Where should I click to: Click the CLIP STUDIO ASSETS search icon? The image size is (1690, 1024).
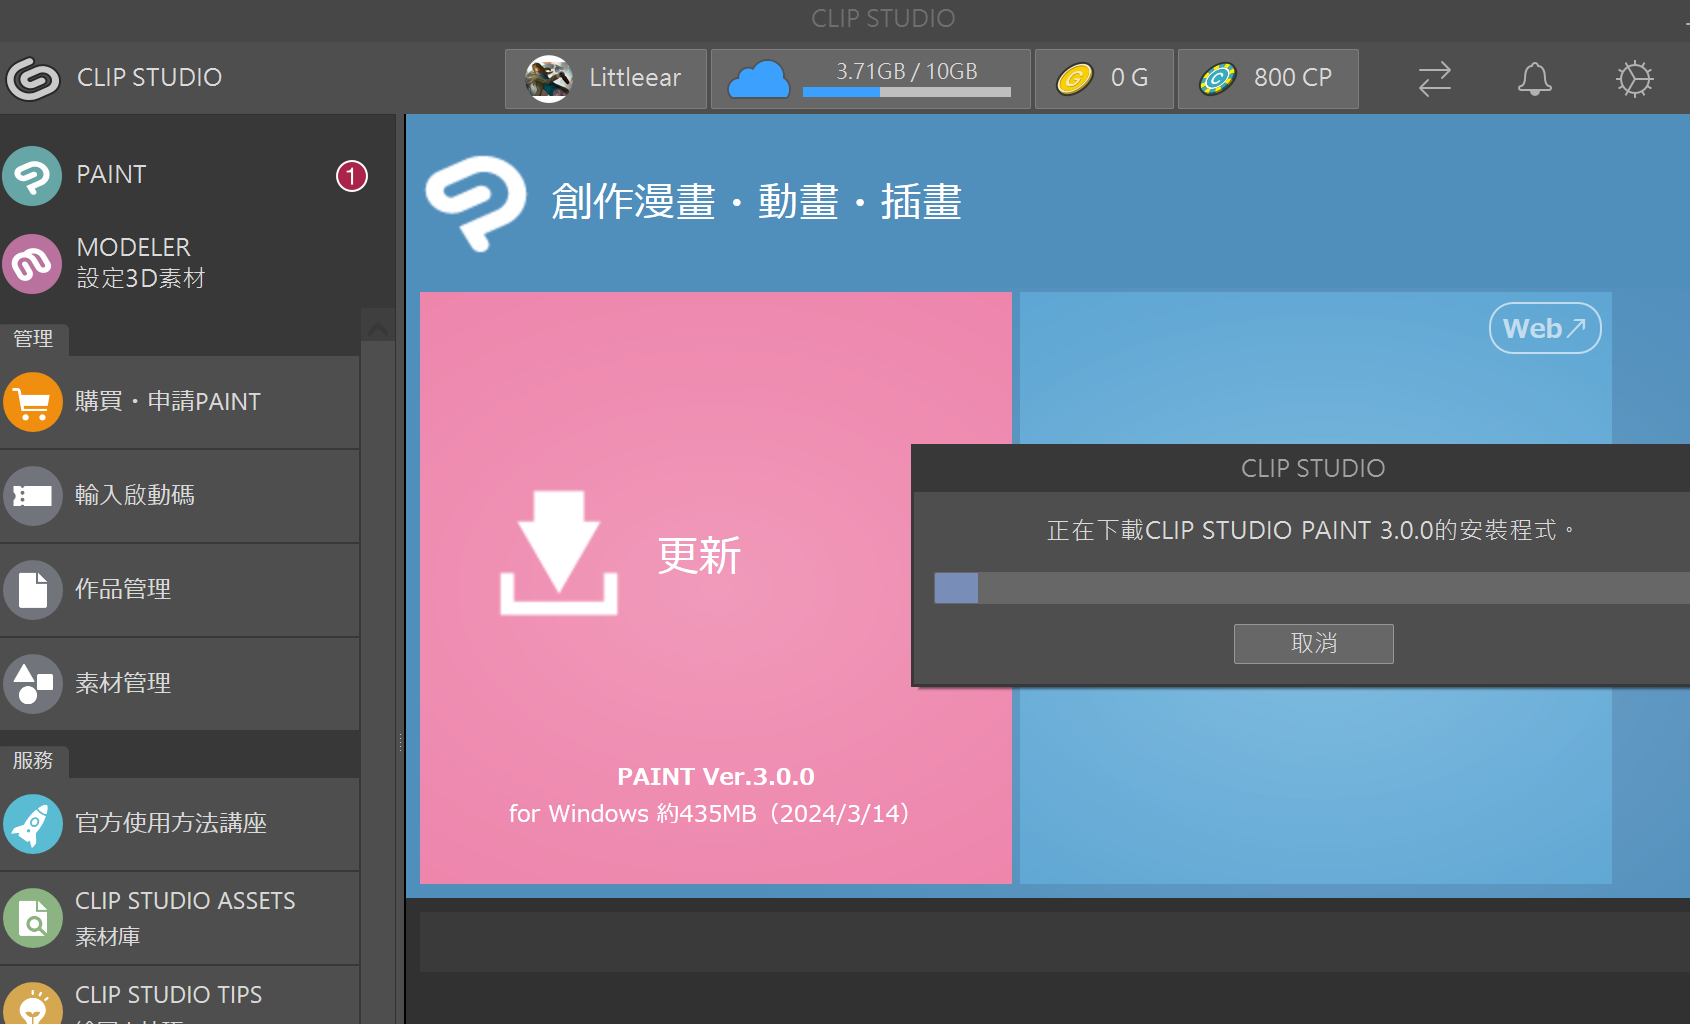[33, 918]
